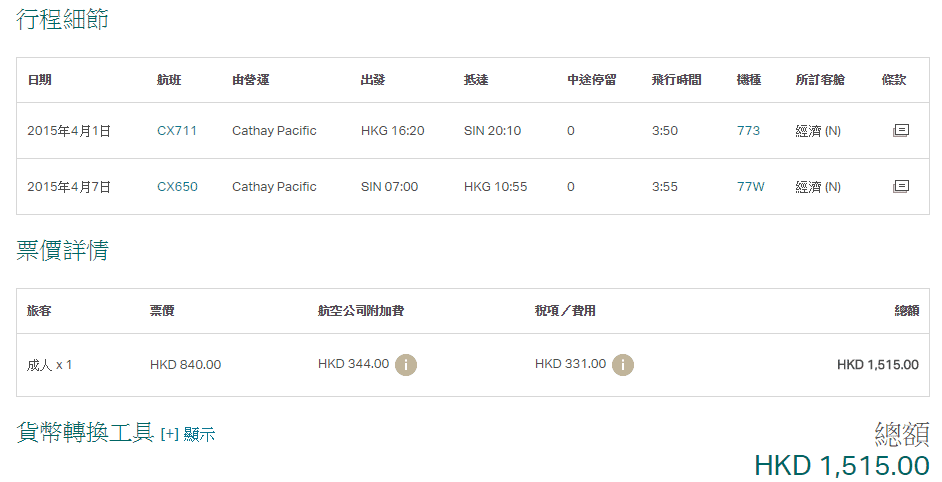Click the 票價詳情 section heading
Viewport: 942px width, 482px height.
click(62, 250)
